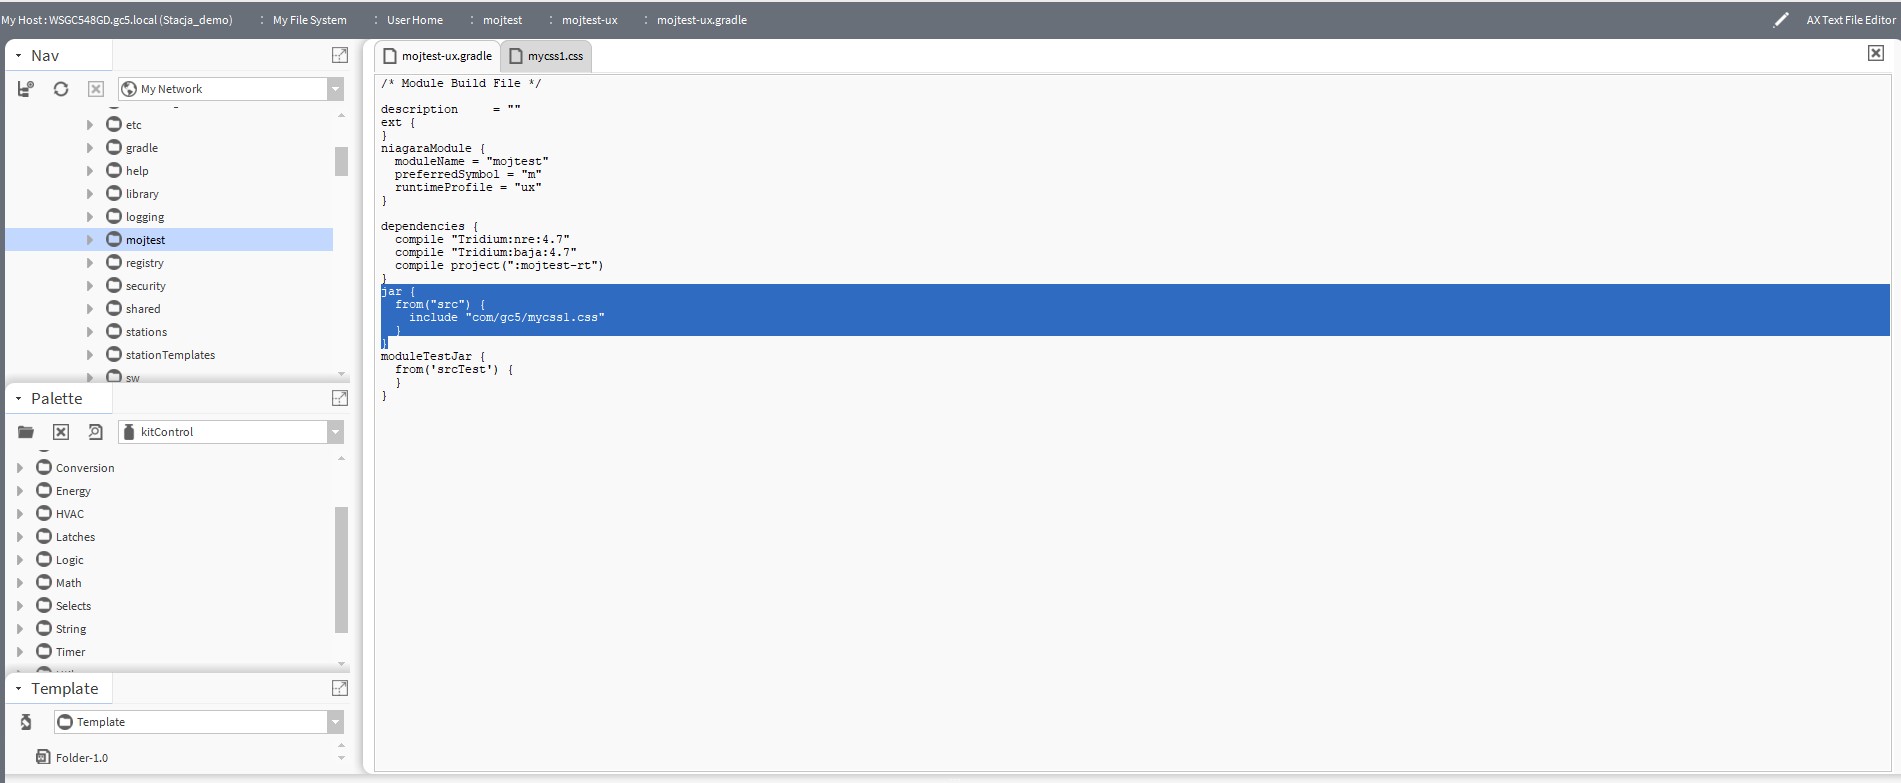Collapse the Template panel header arrow

tap(18, 688)
